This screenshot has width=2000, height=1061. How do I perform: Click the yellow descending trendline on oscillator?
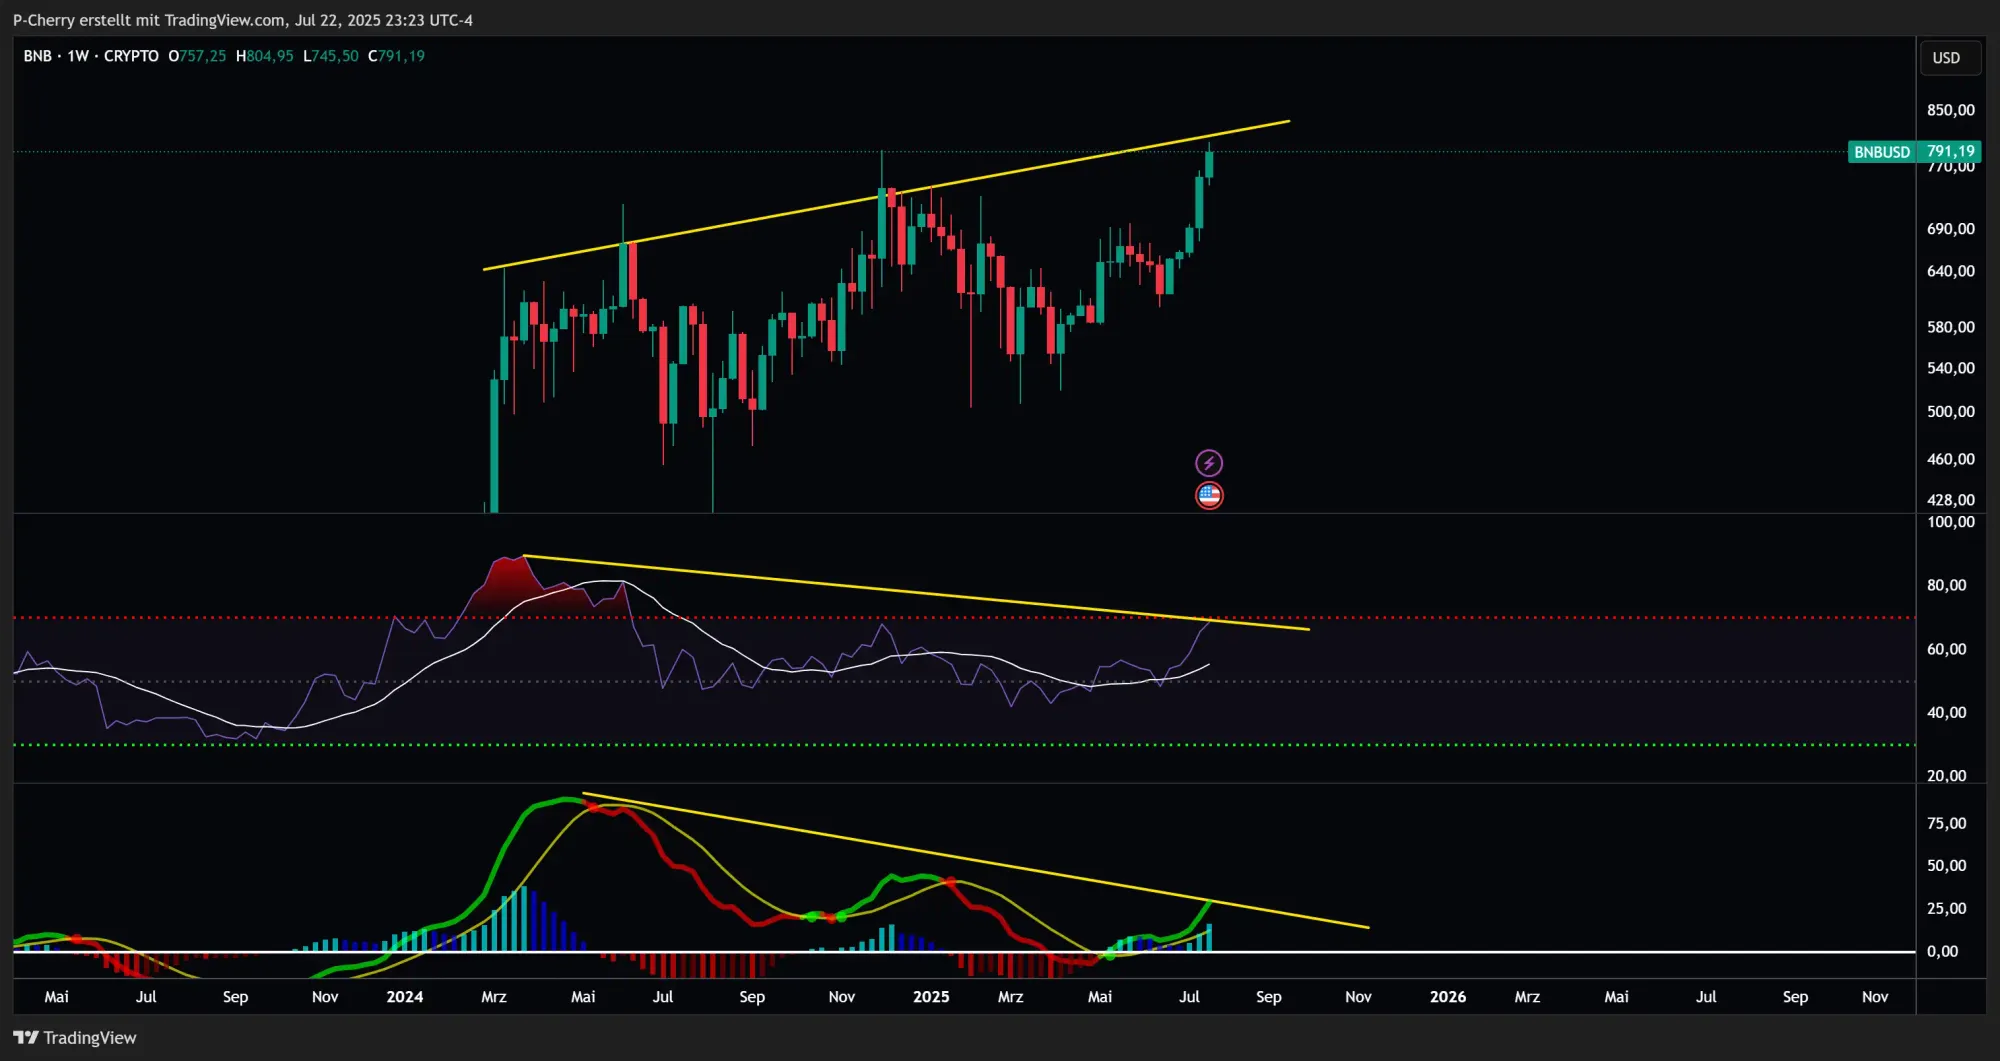pos(975,861)
